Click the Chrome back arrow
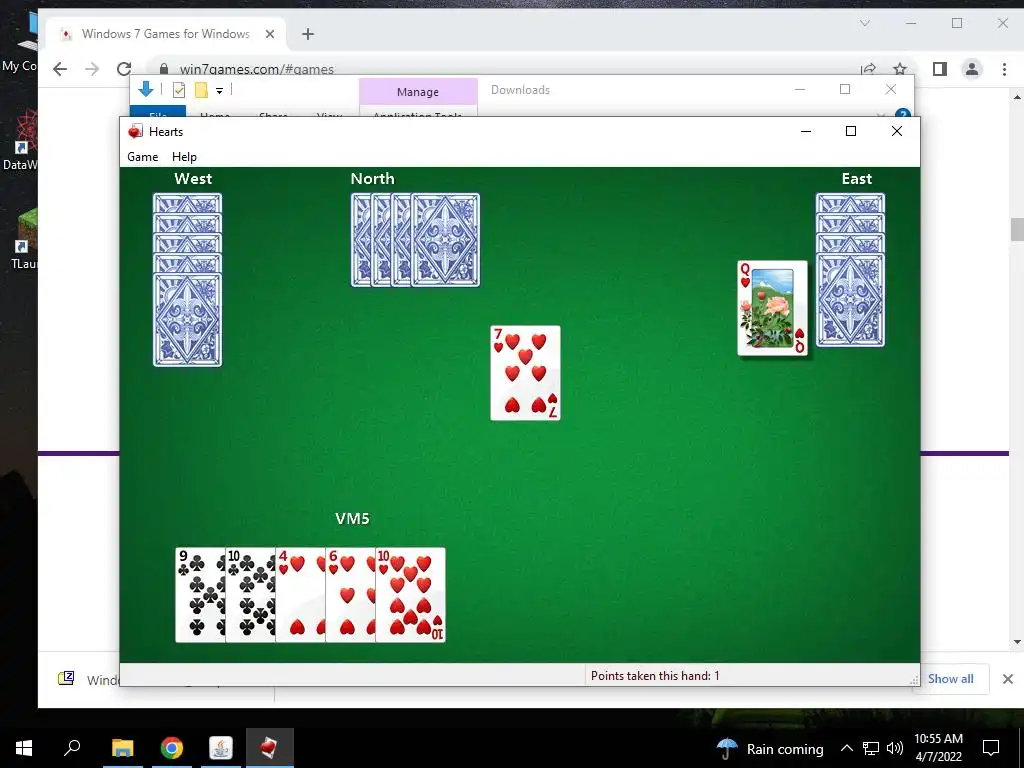This screenshot has width=1024, height=768. coord(60,69)
